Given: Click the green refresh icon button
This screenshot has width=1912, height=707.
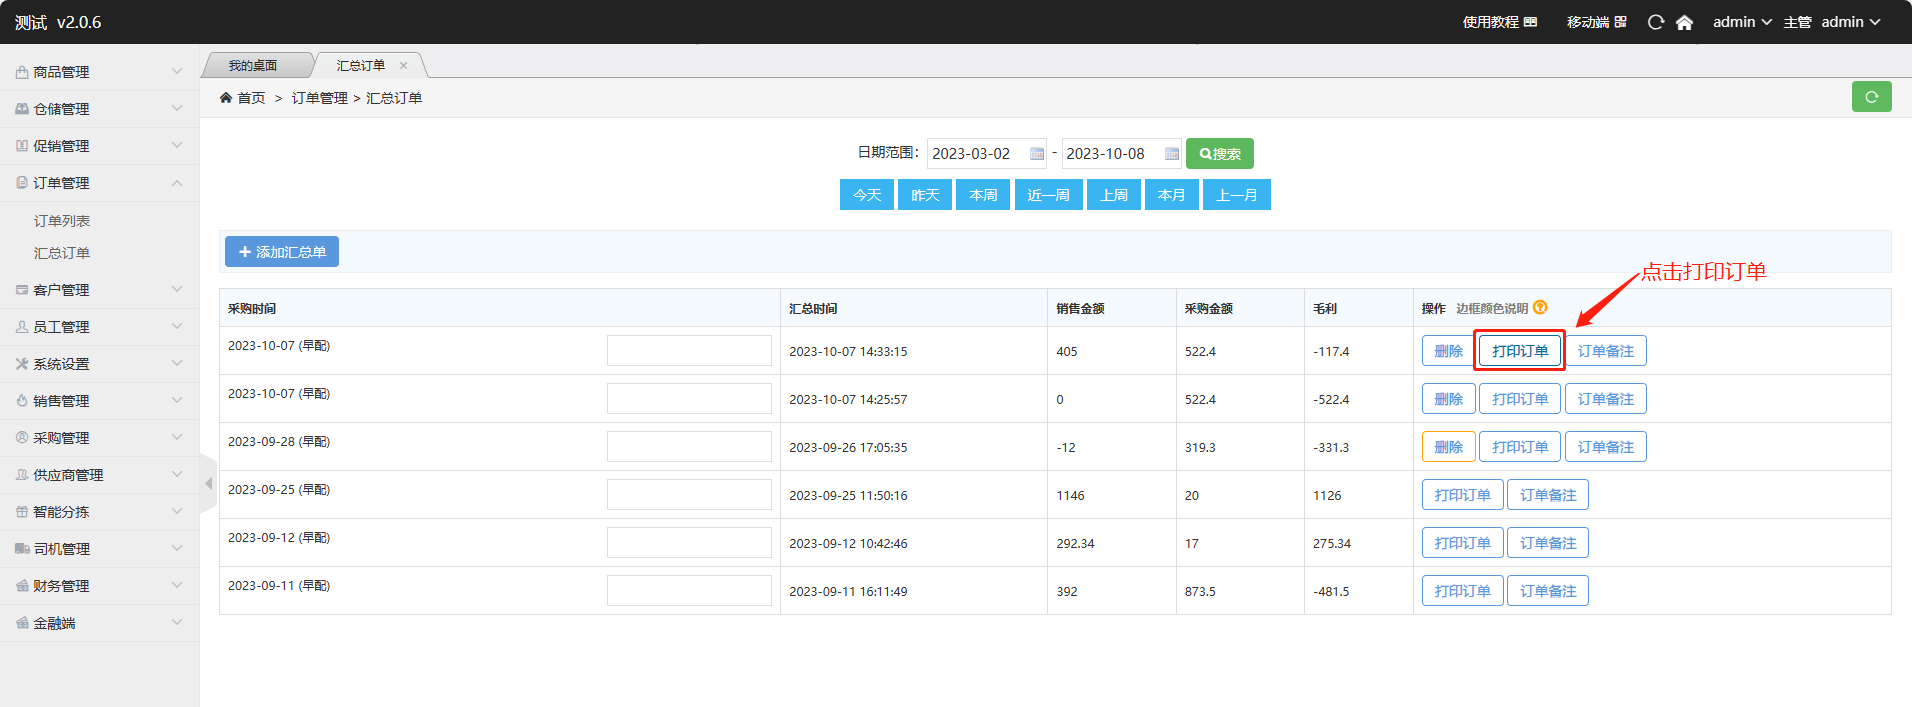Looking at the screenshot, I should tap(1871, 97).
